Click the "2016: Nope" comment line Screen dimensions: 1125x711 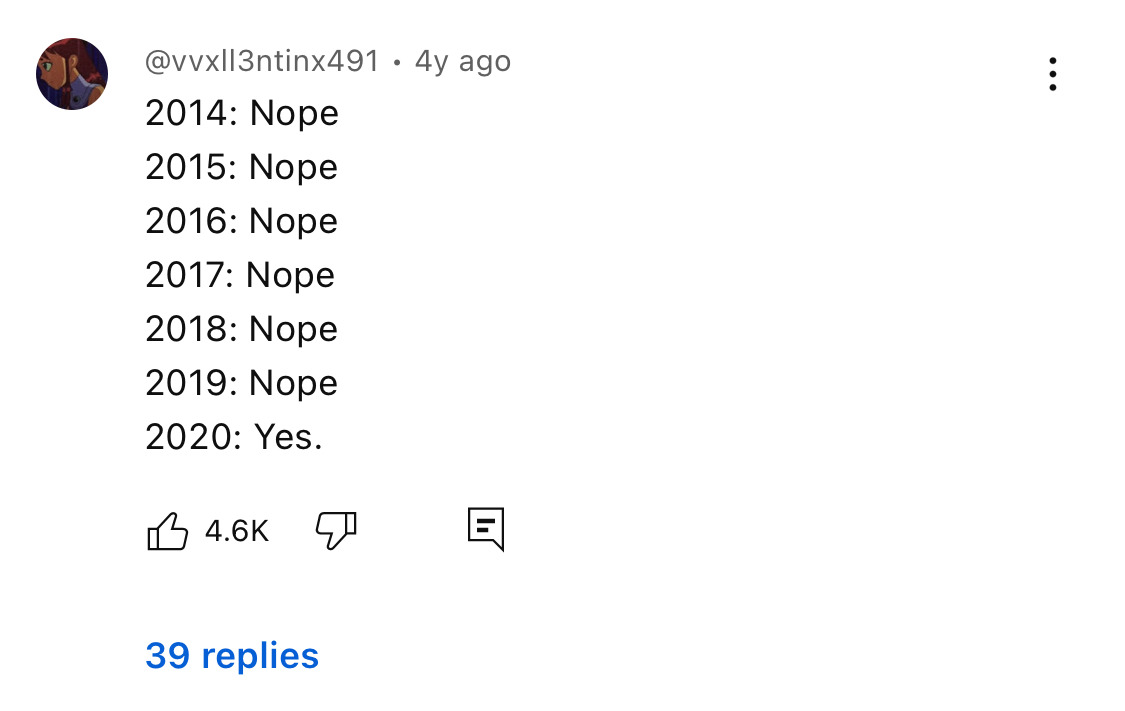(242, 222)
